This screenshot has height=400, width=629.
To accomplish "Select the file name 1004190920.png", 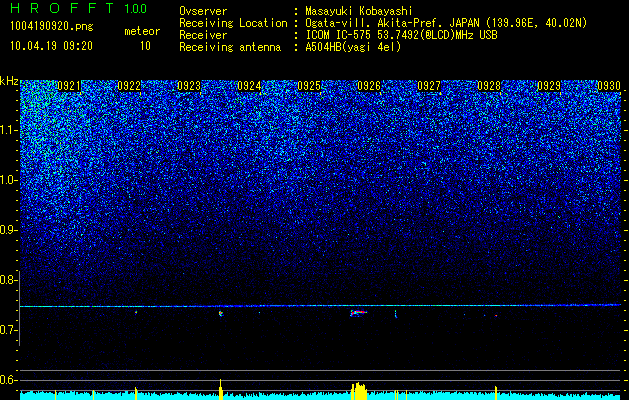I will 52,27.
